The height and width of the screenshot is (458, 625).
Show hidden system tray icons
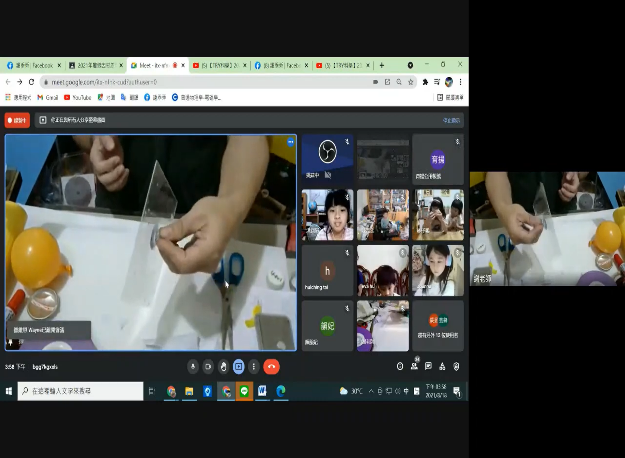click(371, 391)
